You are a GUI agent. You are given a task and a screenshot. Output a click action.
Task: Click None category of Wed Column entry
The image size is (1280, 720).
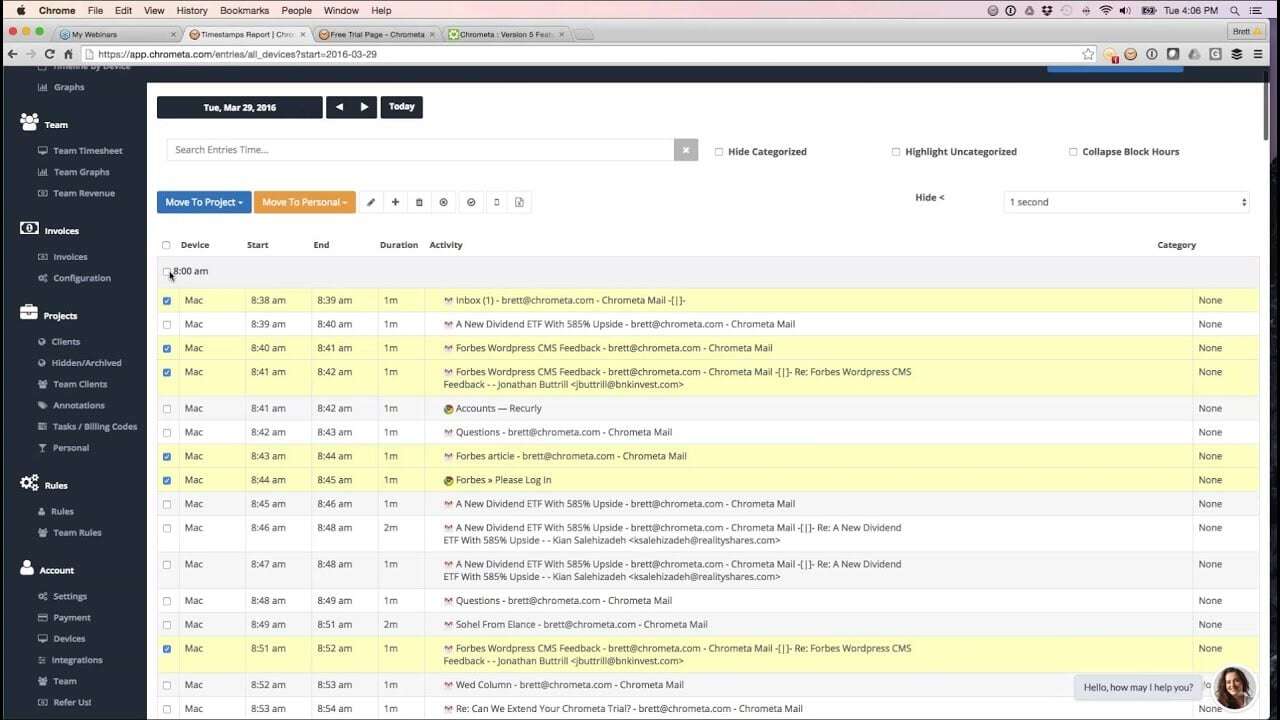[1210, 685]
